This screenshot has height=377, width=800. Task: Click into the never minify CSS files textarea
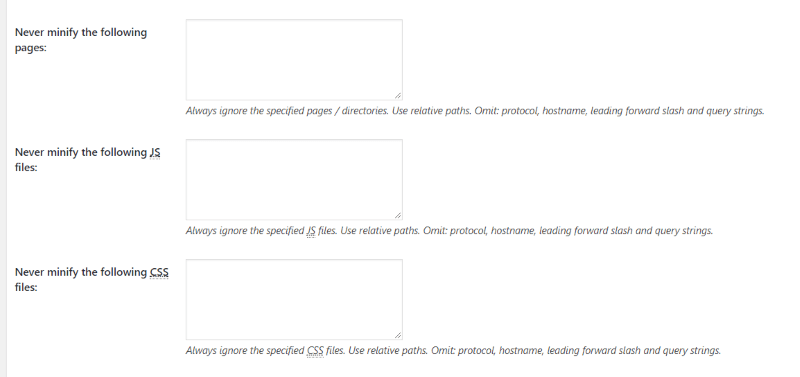[x=294, y=299]
